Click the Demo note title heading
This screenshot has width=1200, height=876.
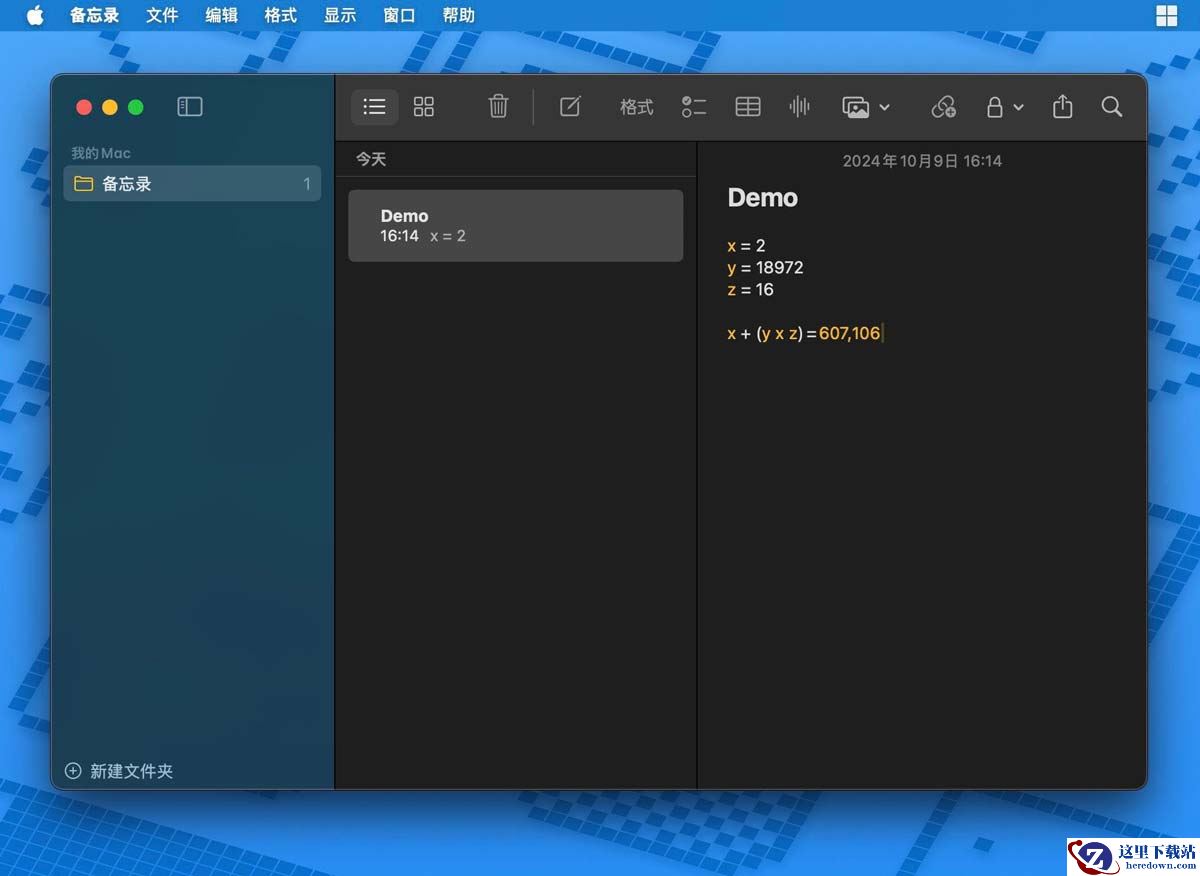(x=763, y=198)
